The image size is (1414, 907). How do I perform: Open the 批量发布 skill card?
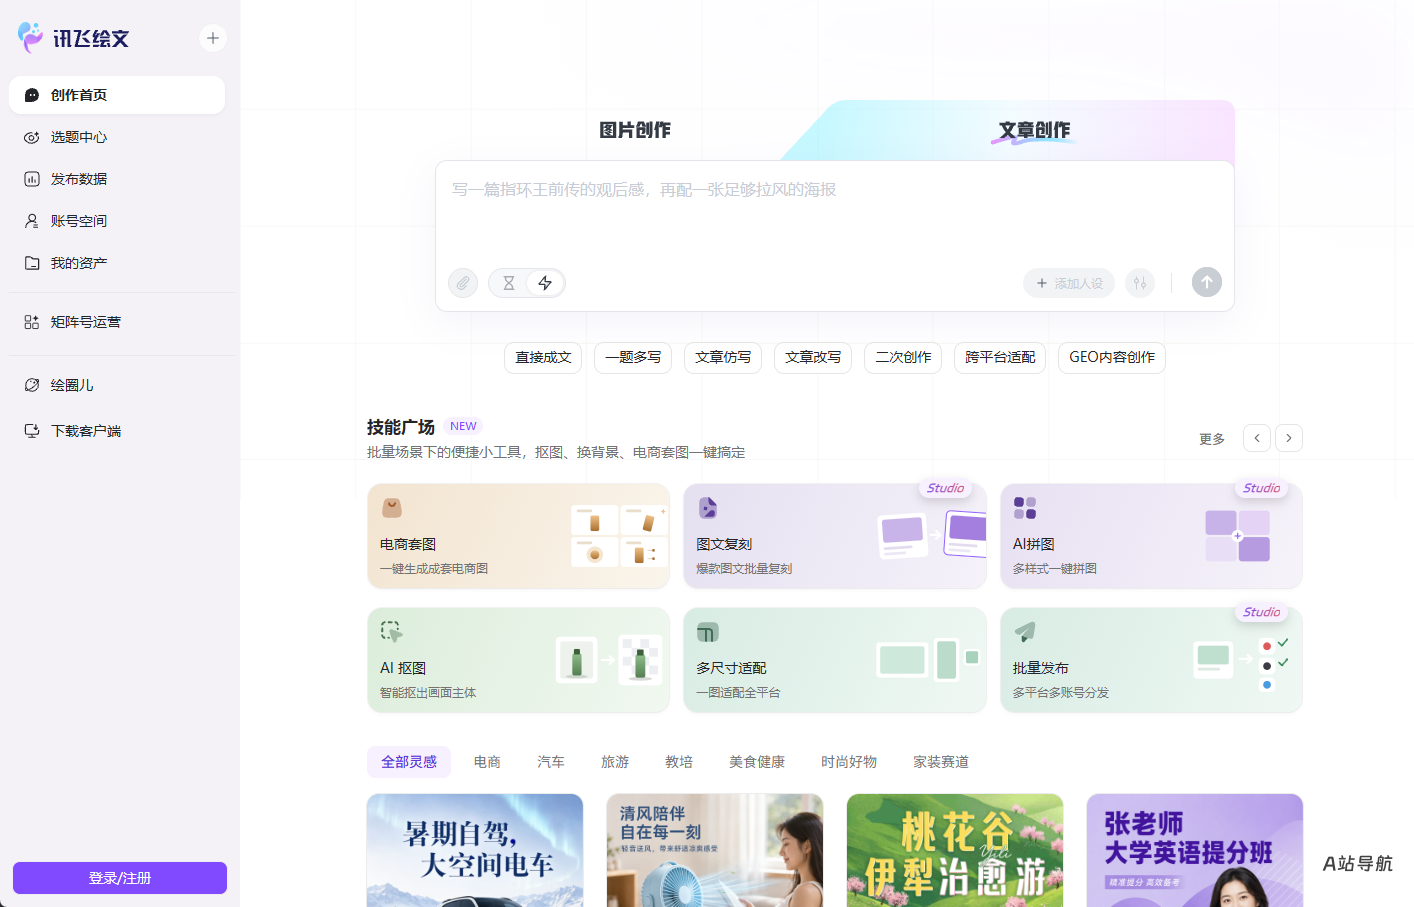[x=1151, y=660]
